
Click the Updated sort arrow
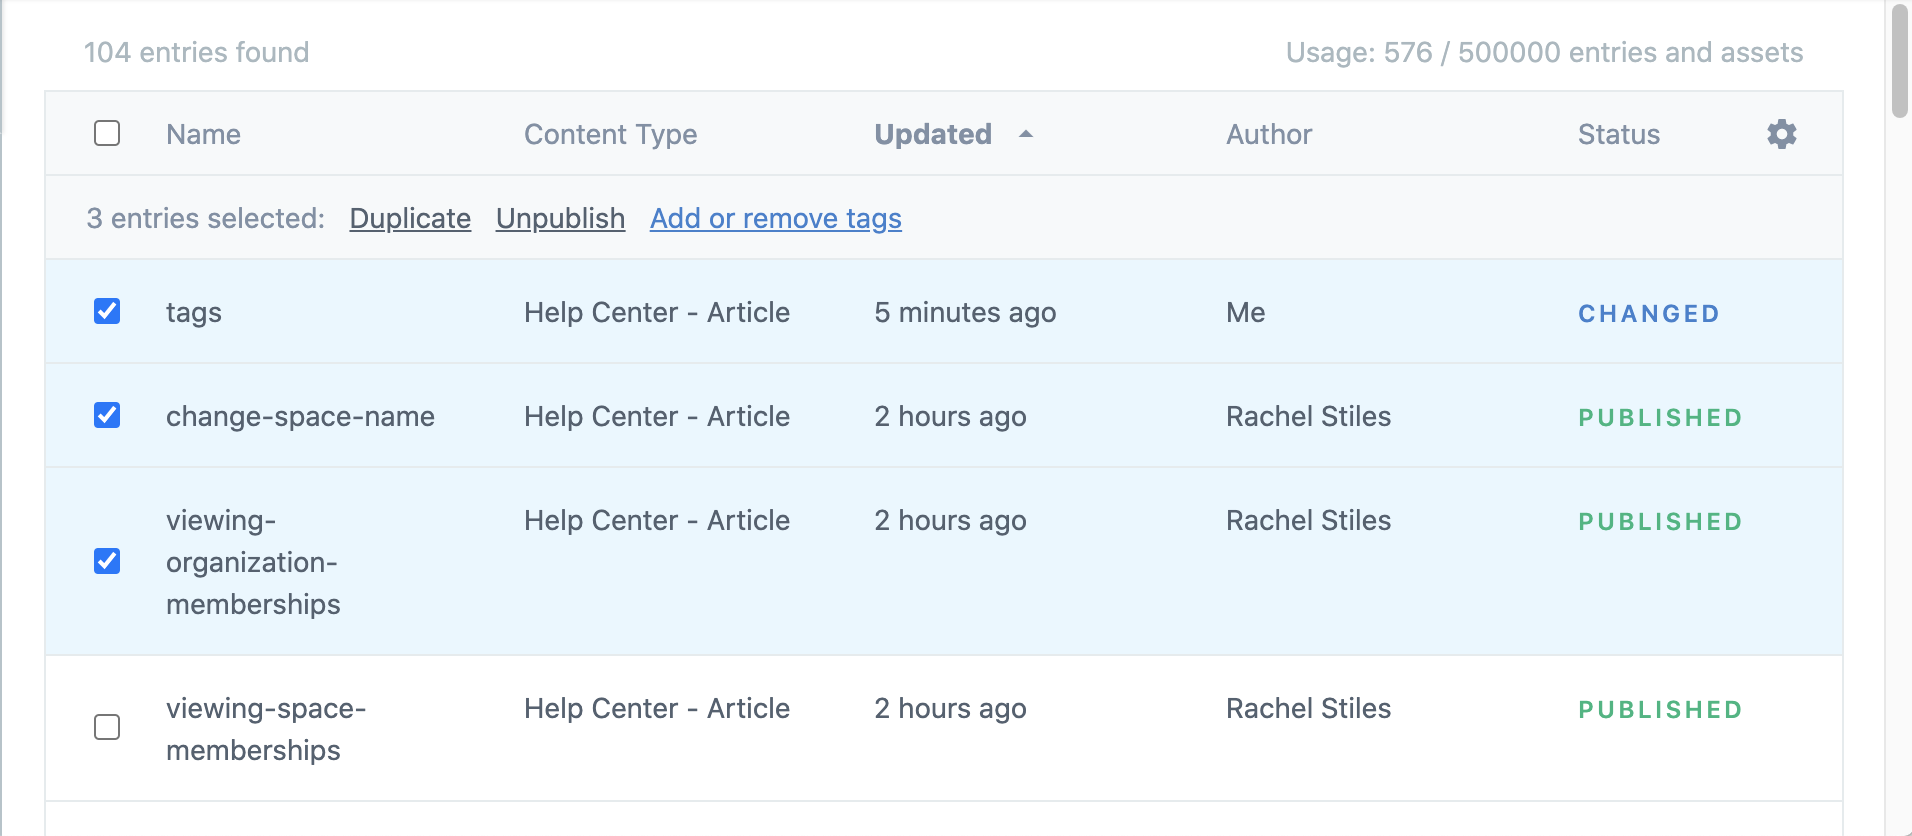pyautogui.click(x=1025, y=134)
